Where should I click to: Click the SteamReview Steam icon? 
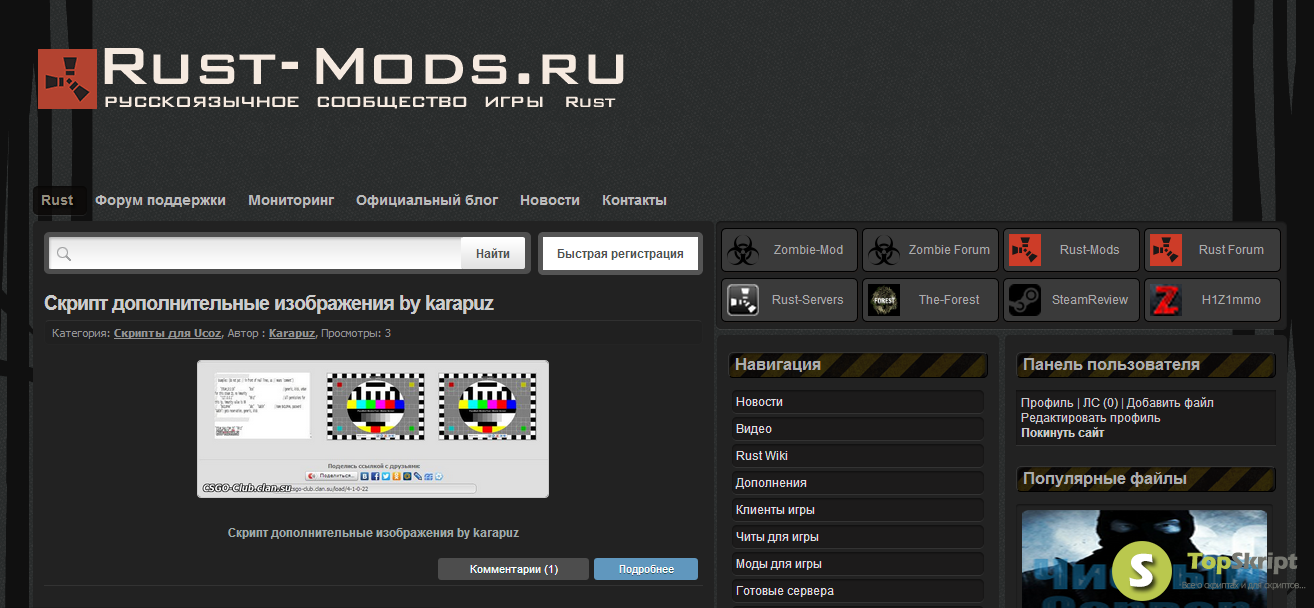pos(1024,300)
